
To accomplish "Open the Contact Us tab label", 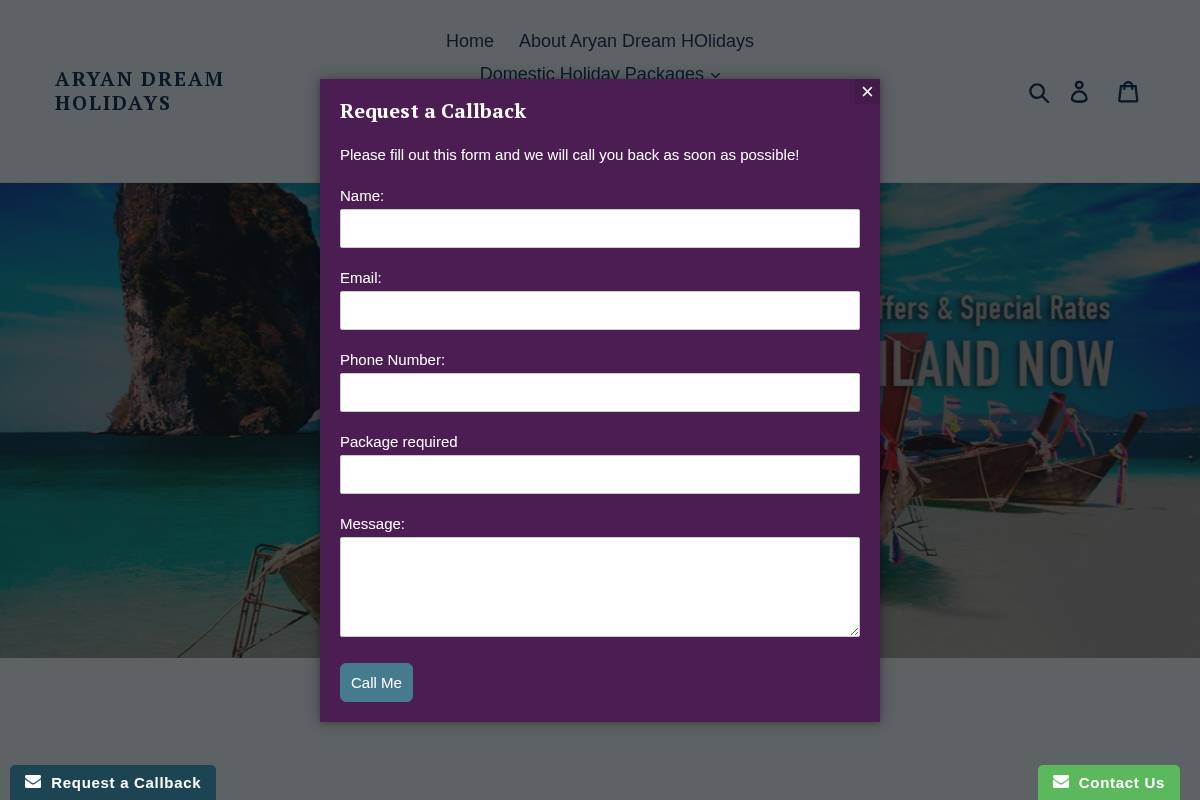I will tap(1121, 783).
